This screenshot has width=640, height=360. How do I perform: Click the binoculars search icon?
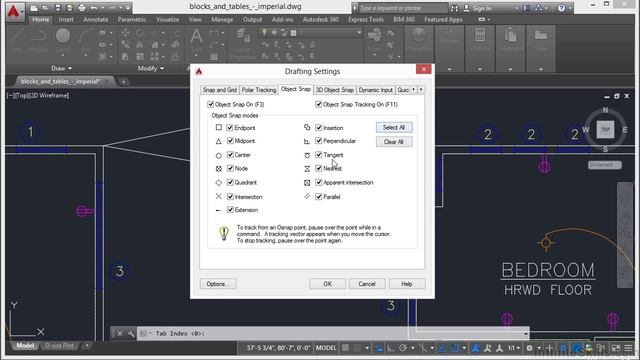[454, 8]
